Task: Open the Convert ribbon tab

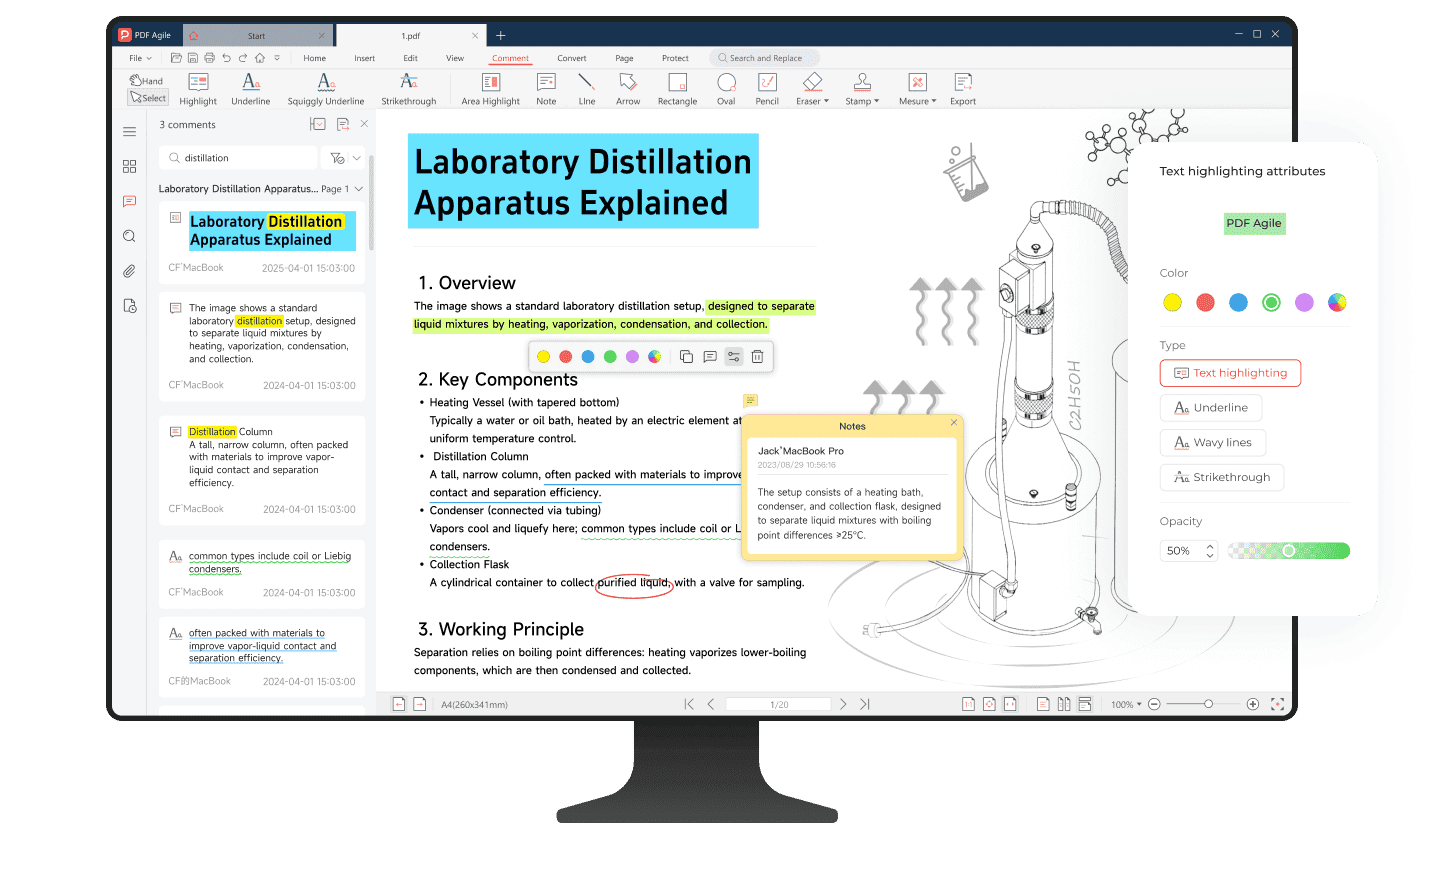Action: pos(572,58)
